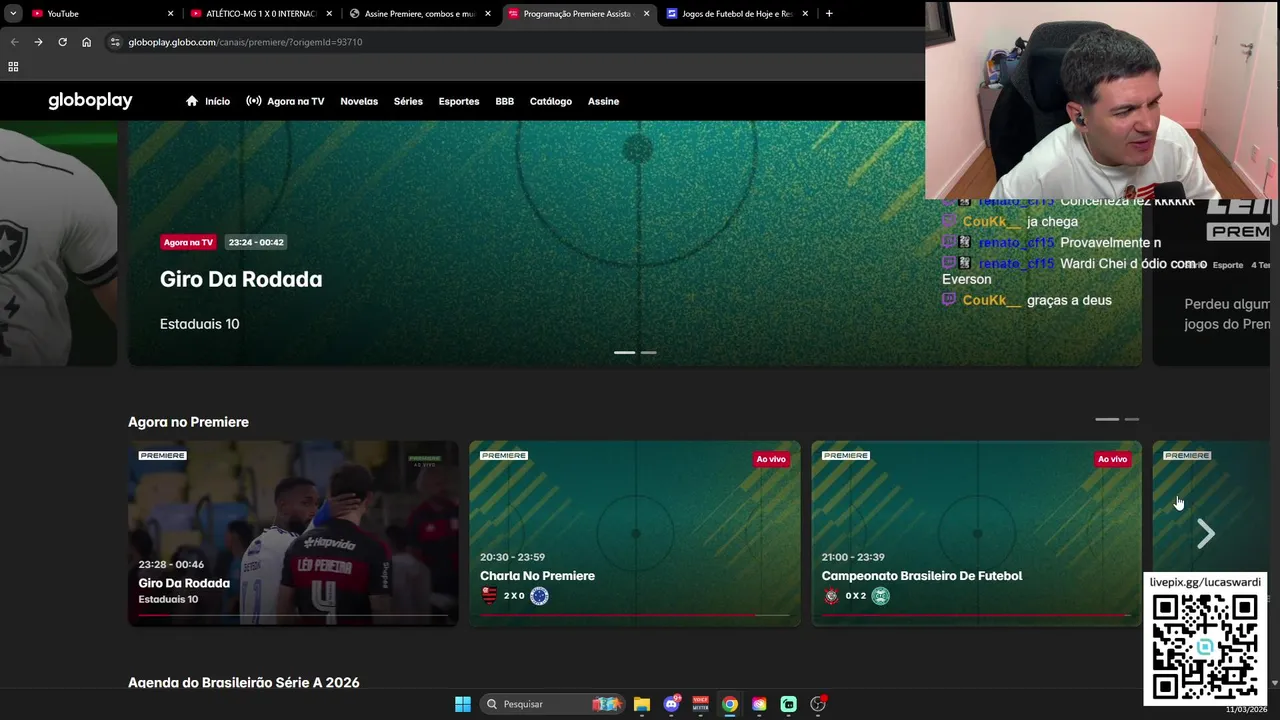This screenshot has width=1280, height=720.
Task: Open the BBB menu item
Action: (505, 101)
